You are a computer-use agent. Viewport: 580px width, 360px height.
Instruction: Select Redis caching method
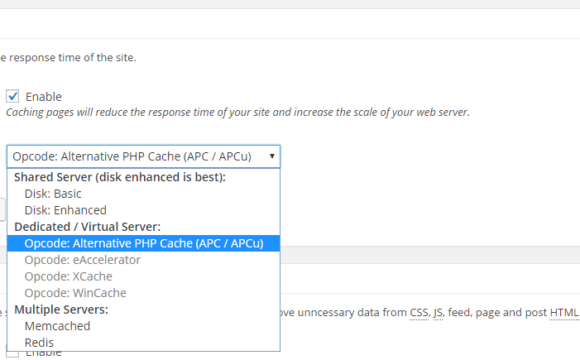[x=144, y=343]
